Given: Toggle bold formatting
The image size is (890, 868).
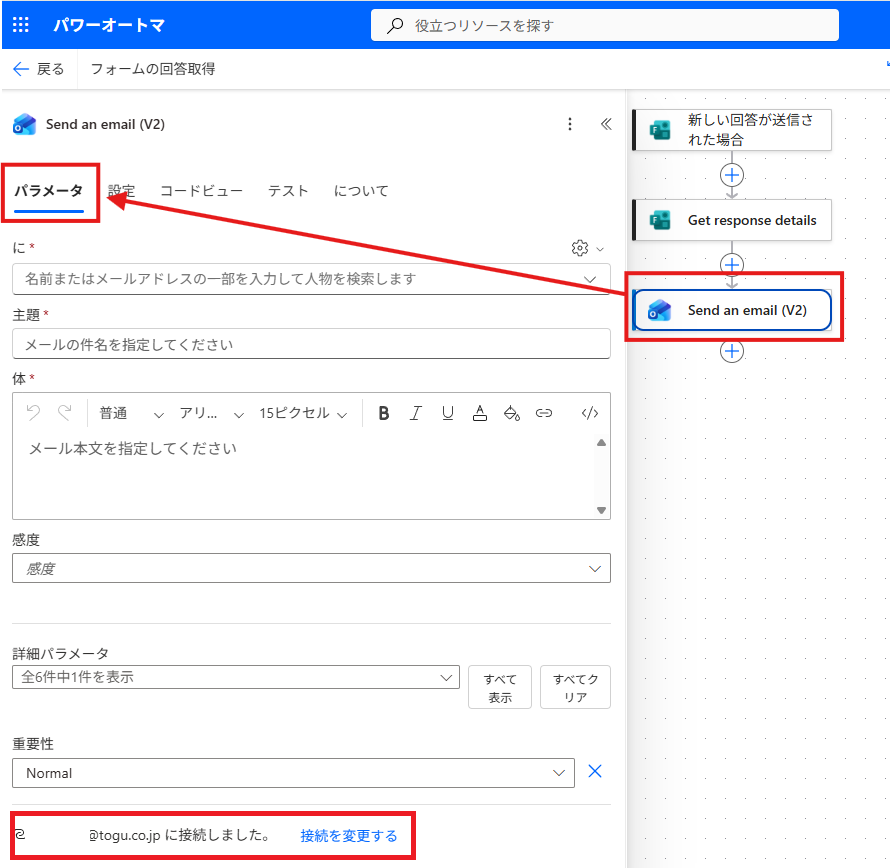Looking at the screenshot, I should [384, 413].
